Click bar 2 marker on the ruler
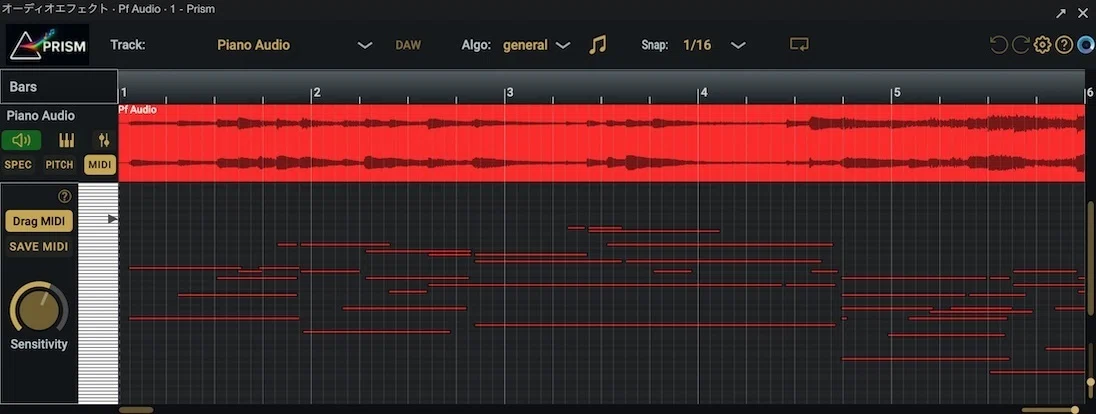Screen dimensions: 1096x414 316,92
